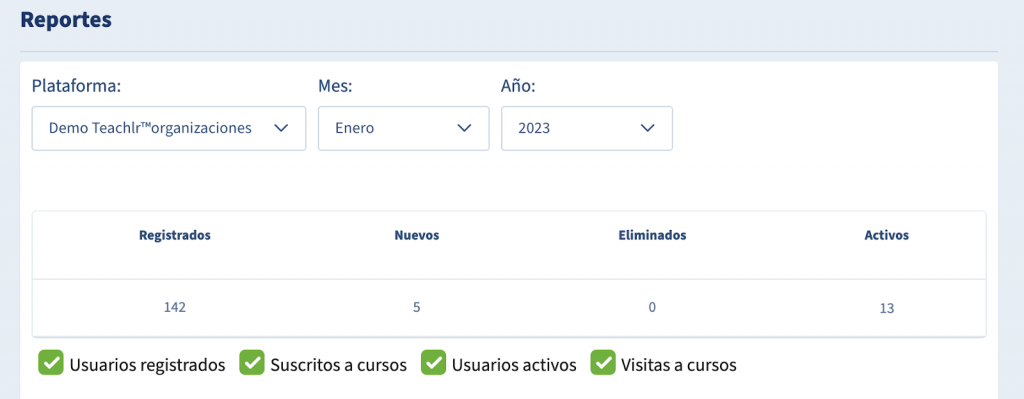
Task: Open the Año dropdown showing 2023
Action: 586,129
